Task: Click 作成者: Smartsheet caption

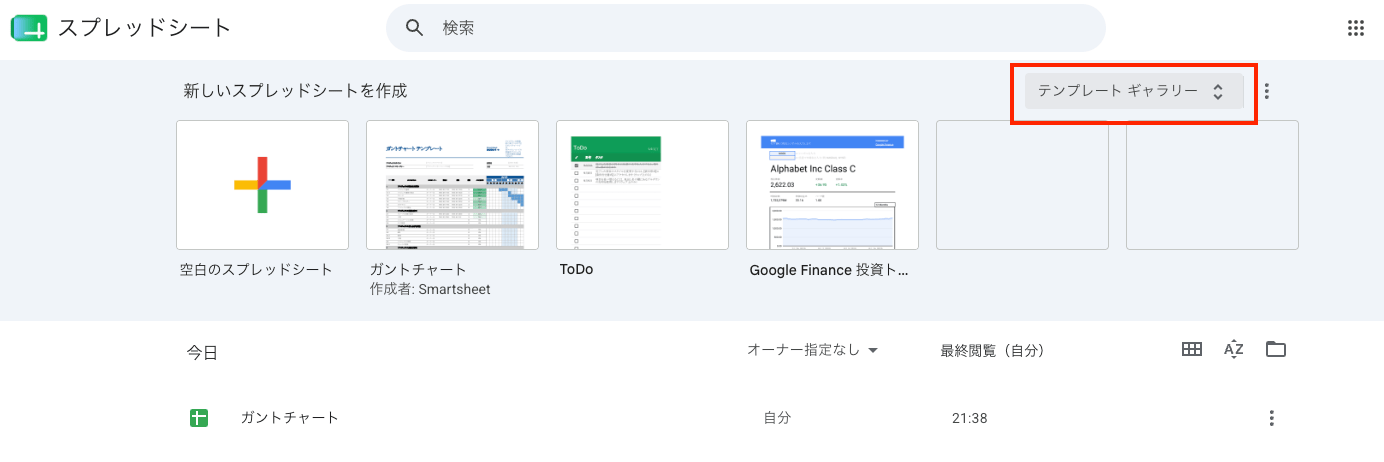Action: (430, 290)
